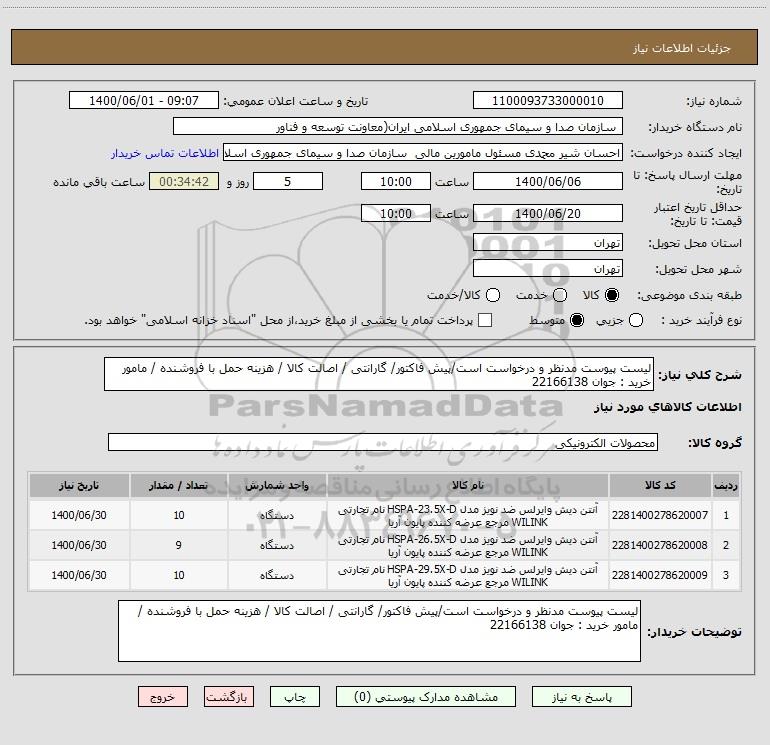Click the استان محل تحویل field
The height and width of the screenshot is (745, 770).
coord(548,243)
